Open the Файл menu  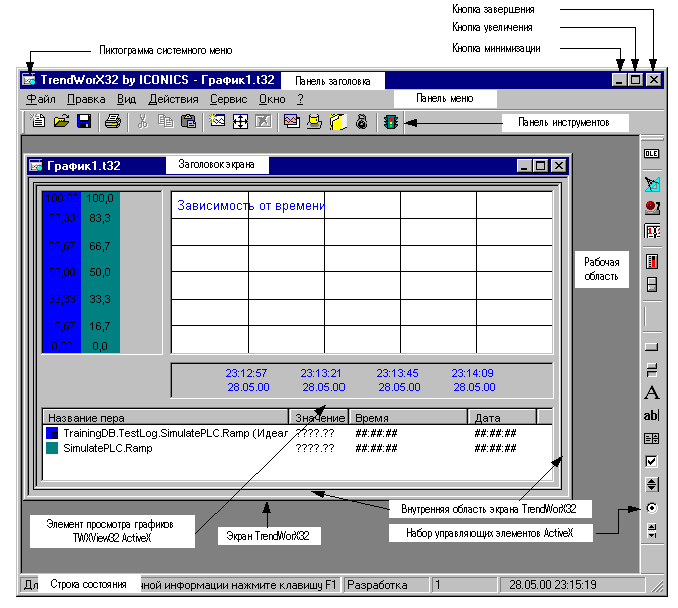pos(41,99)
